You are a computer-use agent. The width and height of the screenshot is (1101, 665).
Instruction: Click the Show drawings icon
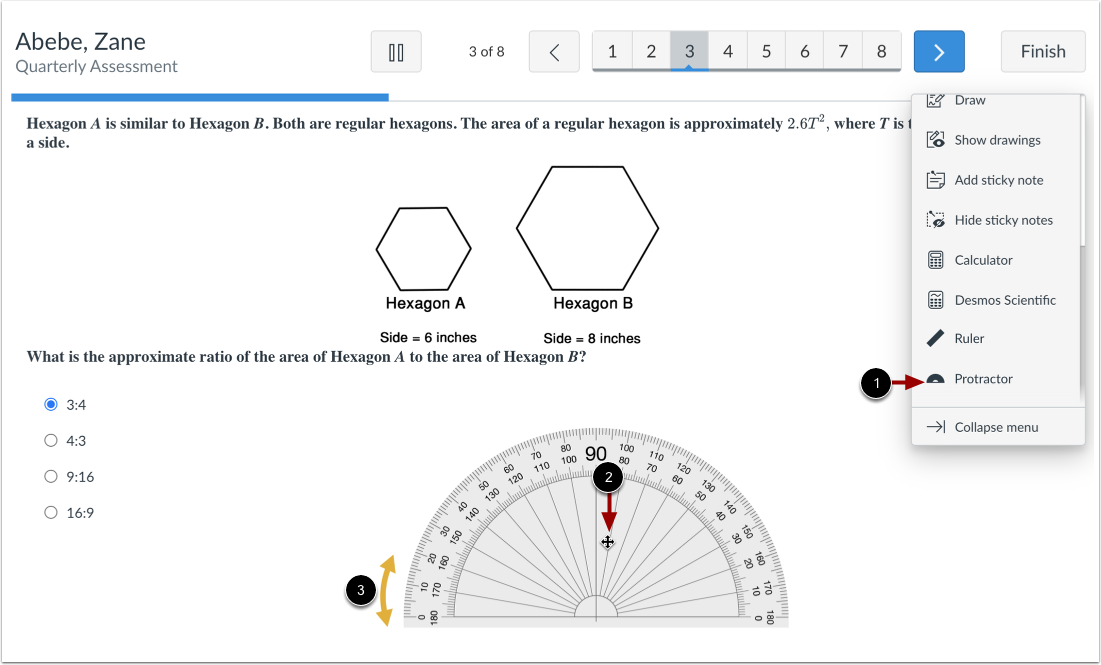point(935,139)
